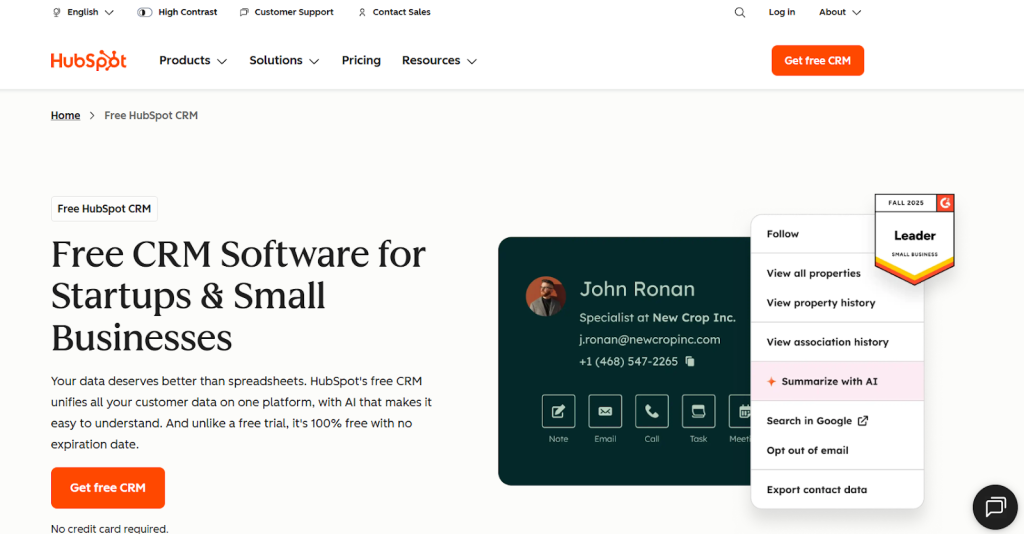Select View property history
Viewport: 1024px width, 534px height.
point(821,303)
